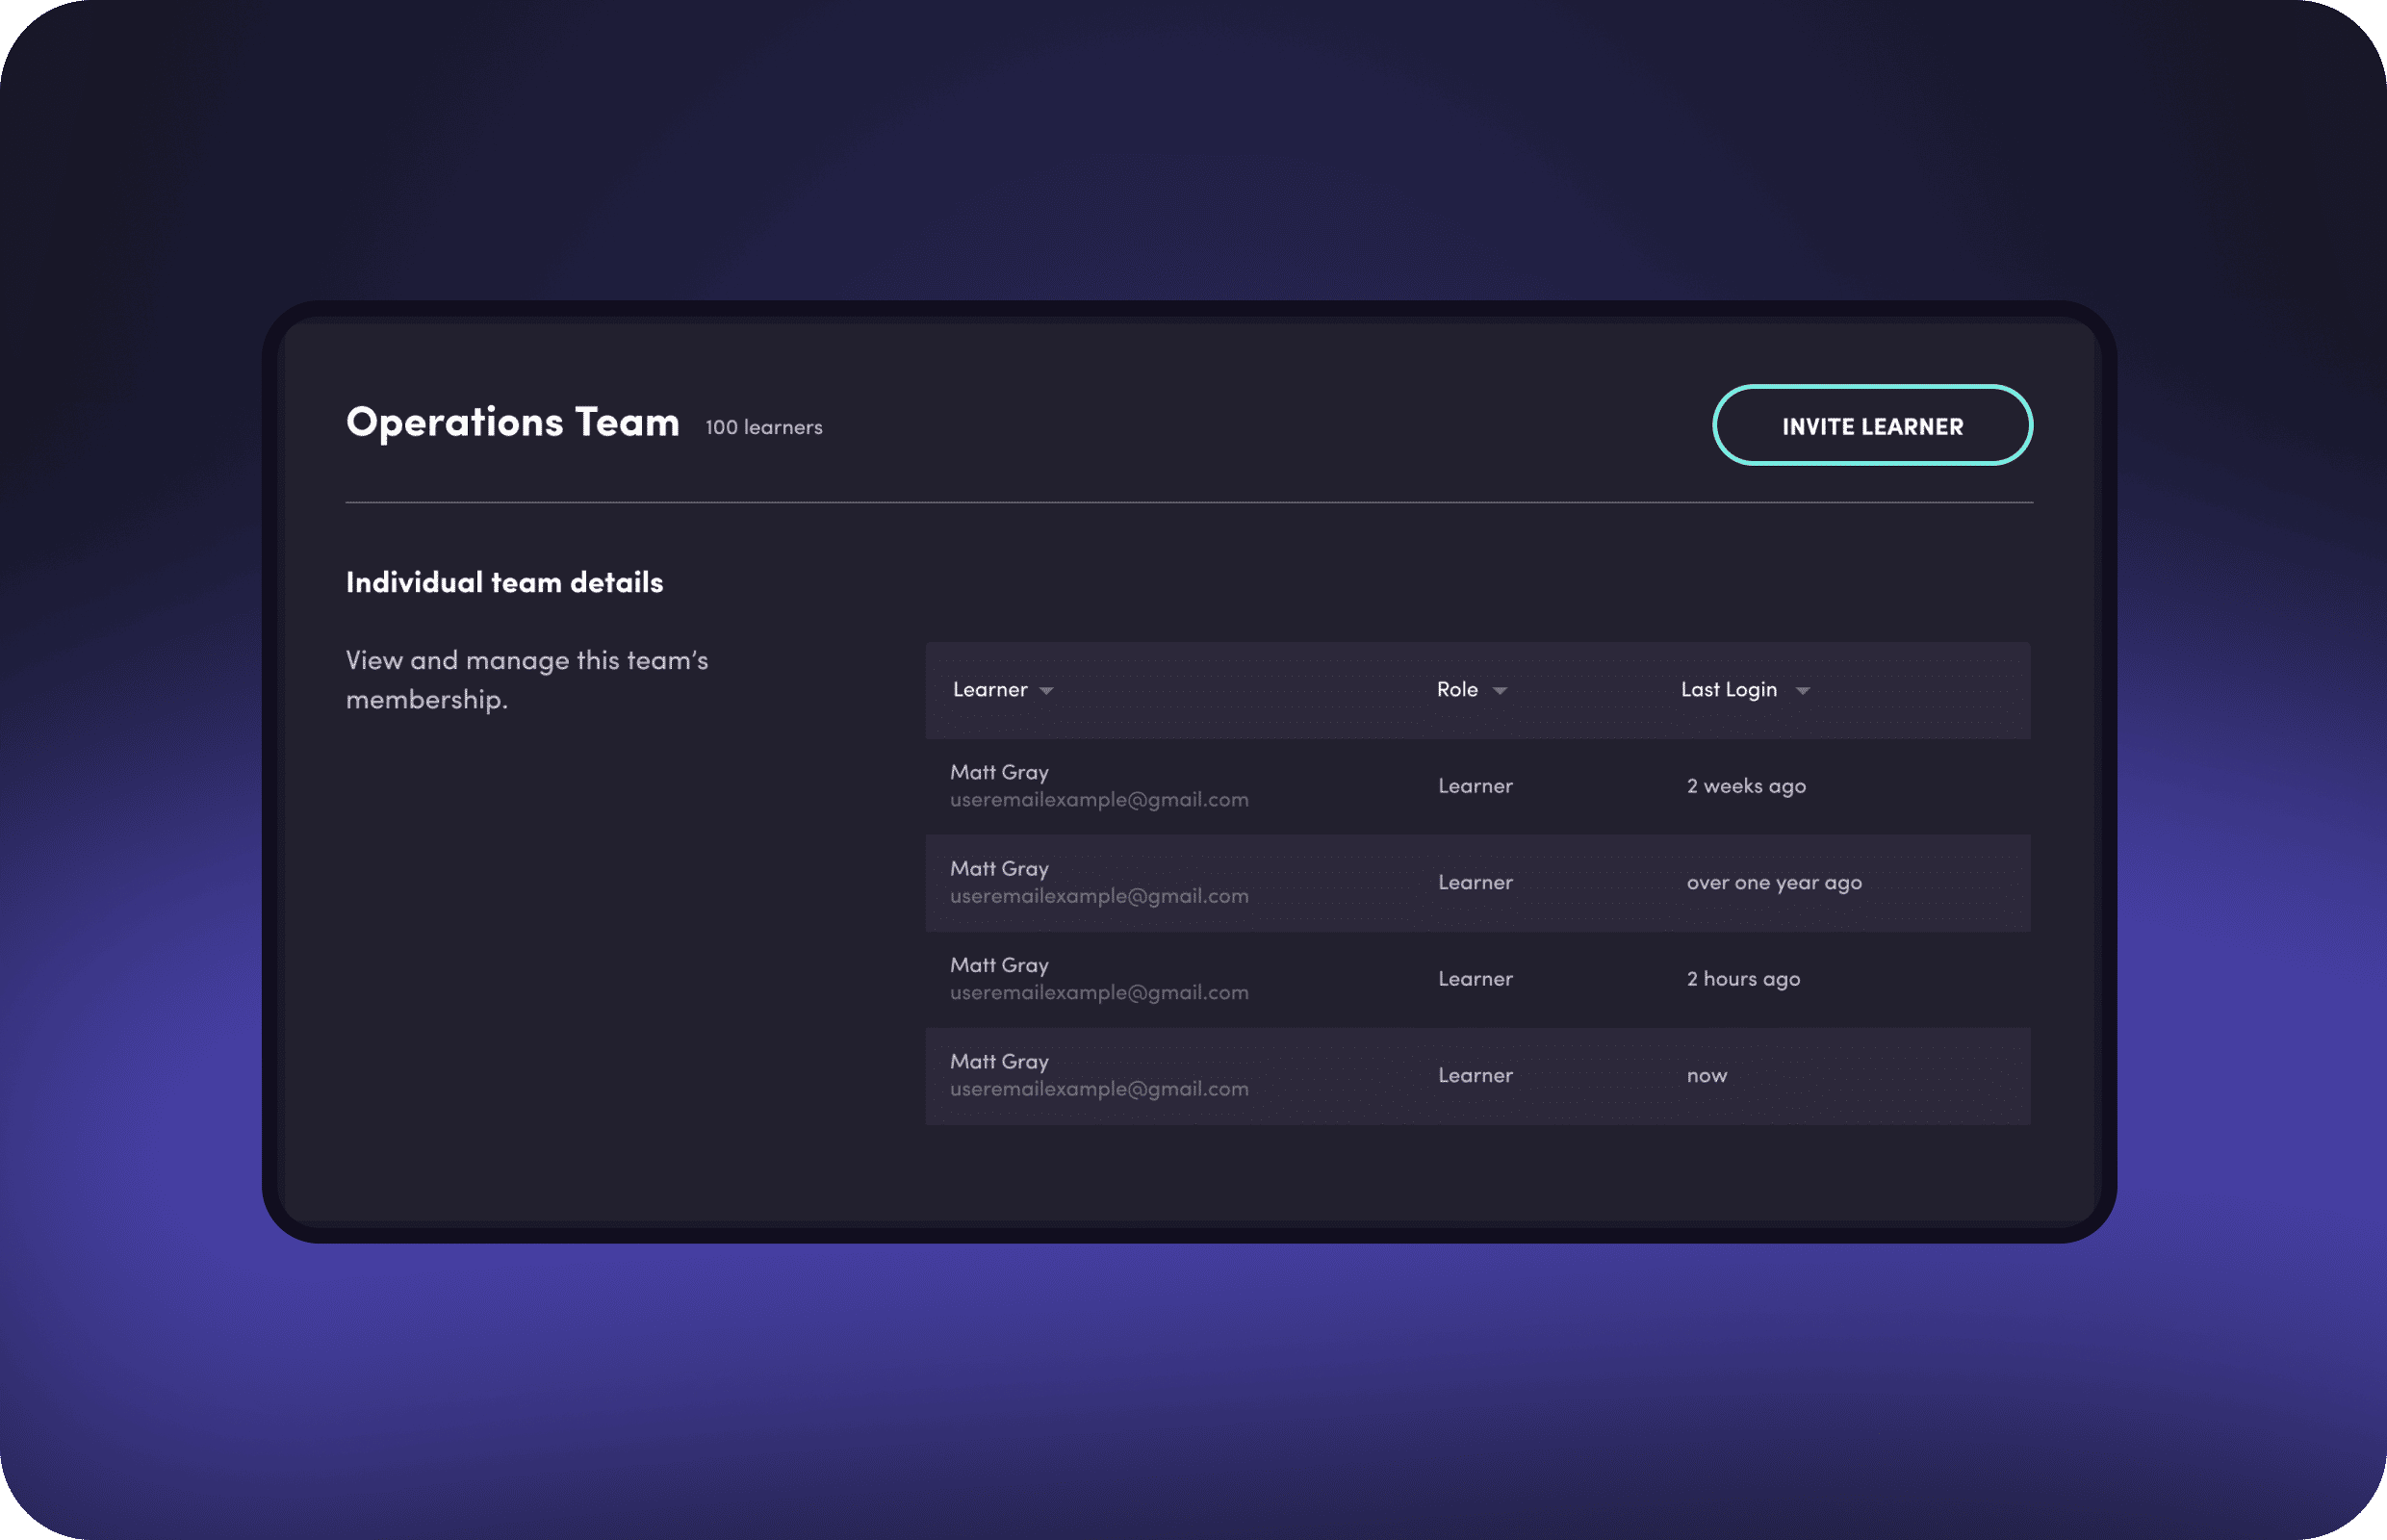The image size is (2387, 1540).
Task: Click the Invite Learner button
Action: click(1872, 425)
